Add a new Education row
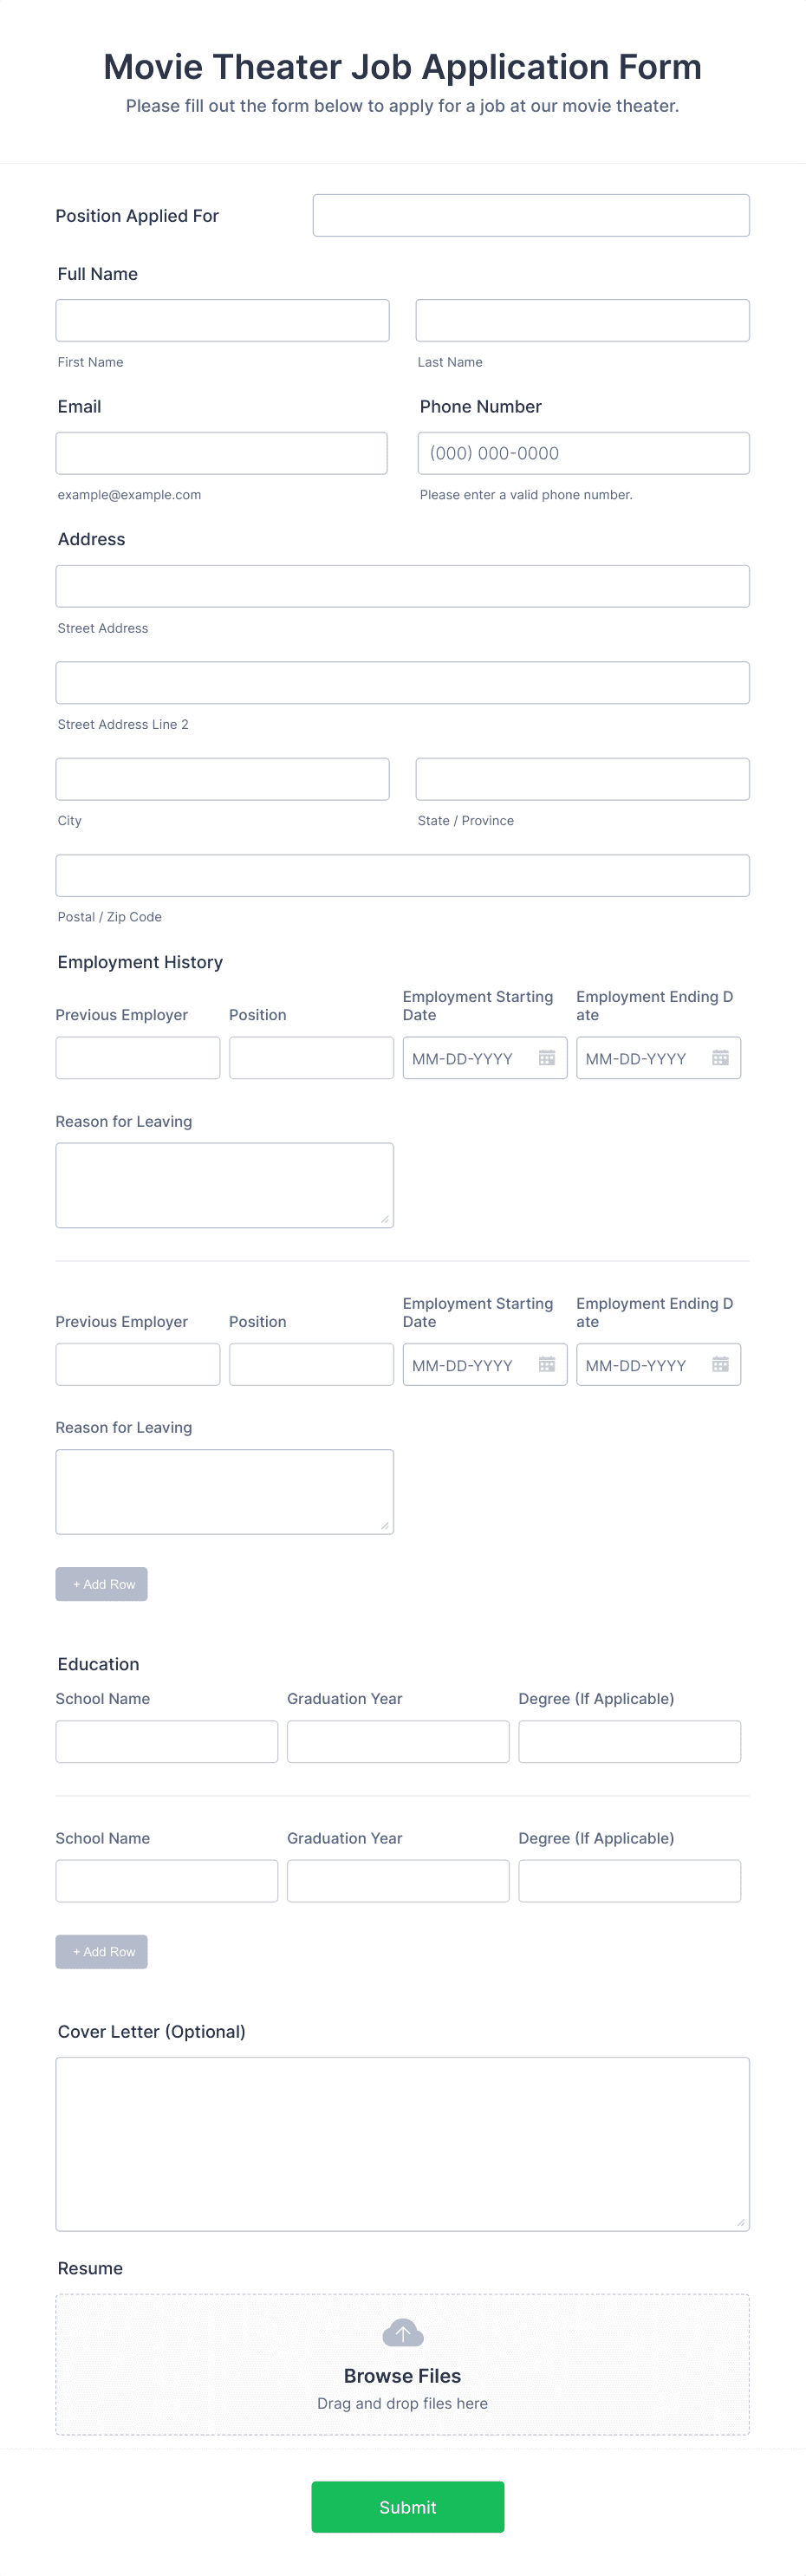 [x=101, y=1951]
